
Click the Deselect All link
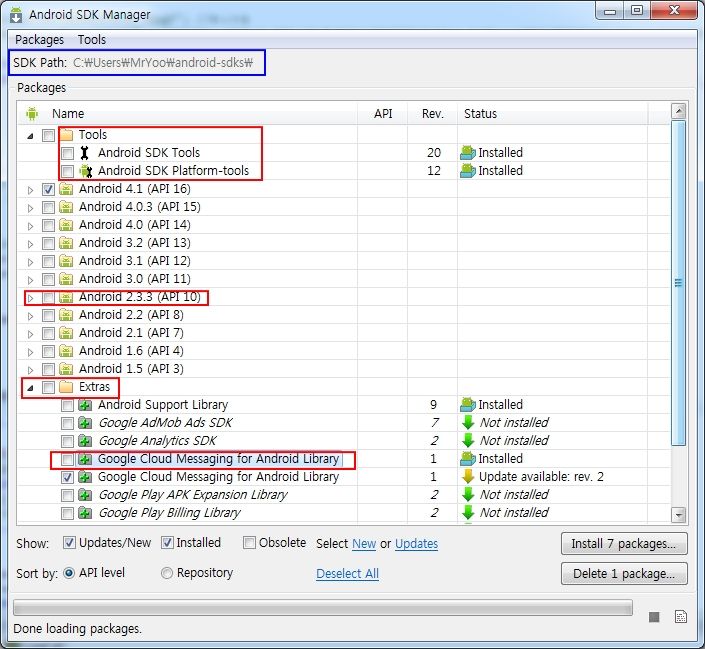[347, 573]
